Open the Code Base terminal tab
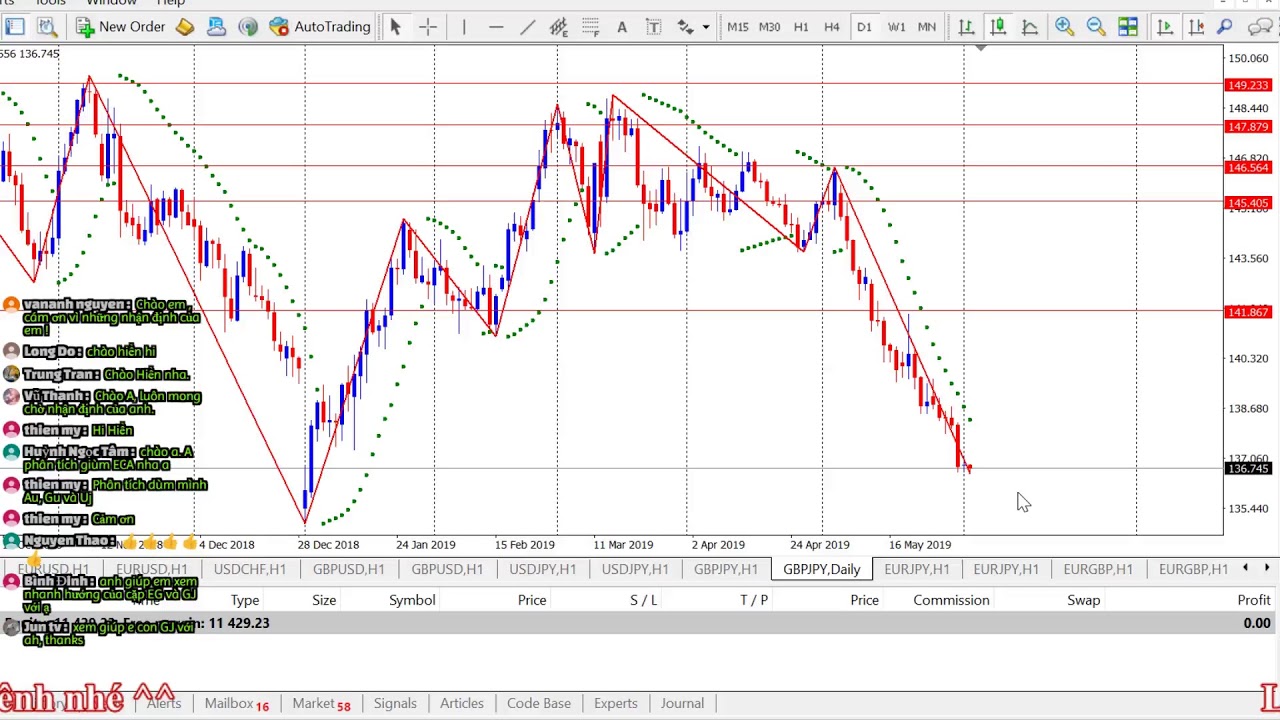 point(539,703)
